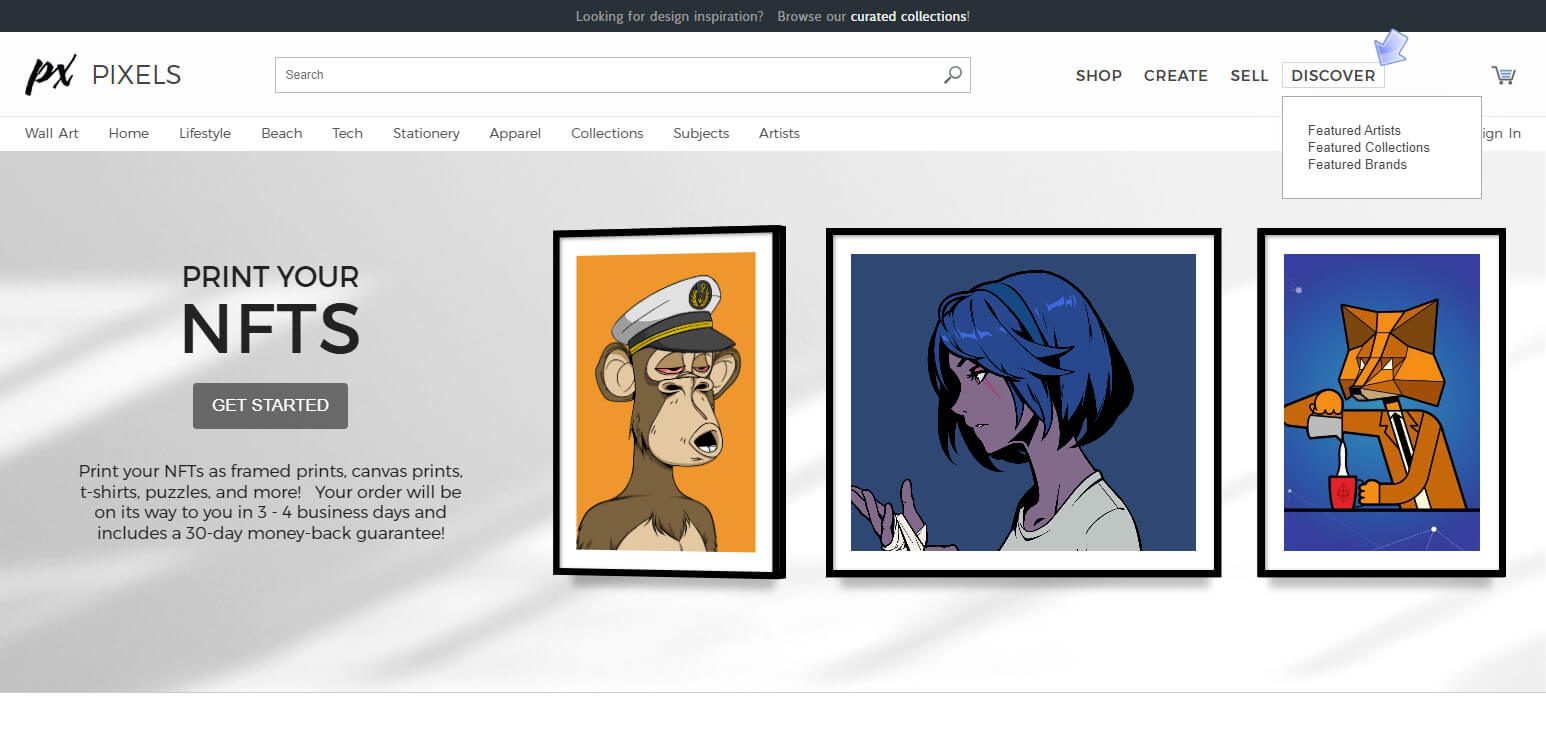
Task: Click the GET STARTED button
Action: (270, 405)
